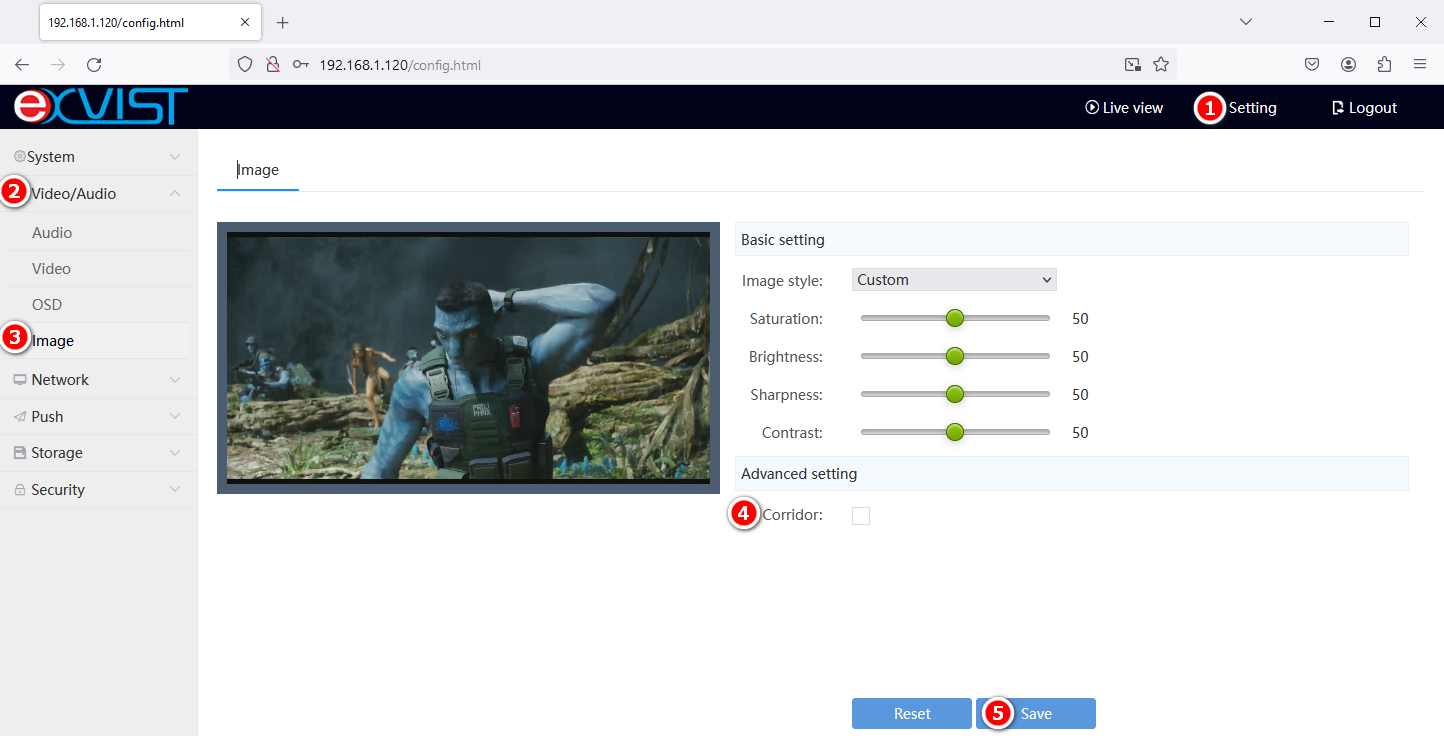Expand the Network section

coord(98,380)
